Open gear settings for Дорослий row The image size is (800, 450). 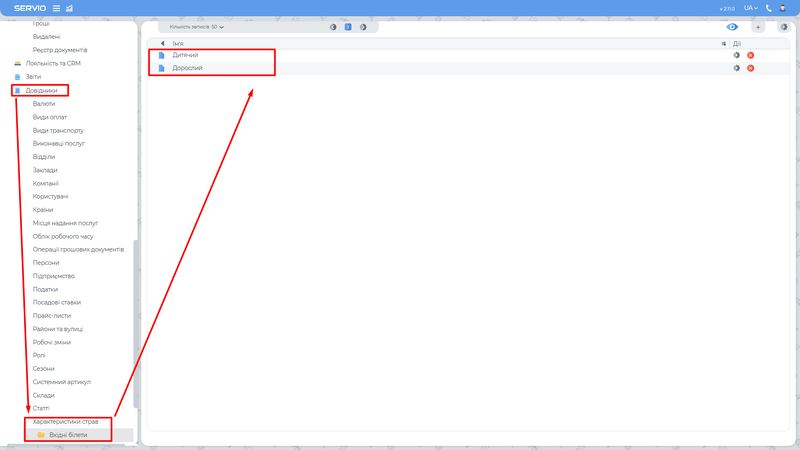[x=737, y=68]
